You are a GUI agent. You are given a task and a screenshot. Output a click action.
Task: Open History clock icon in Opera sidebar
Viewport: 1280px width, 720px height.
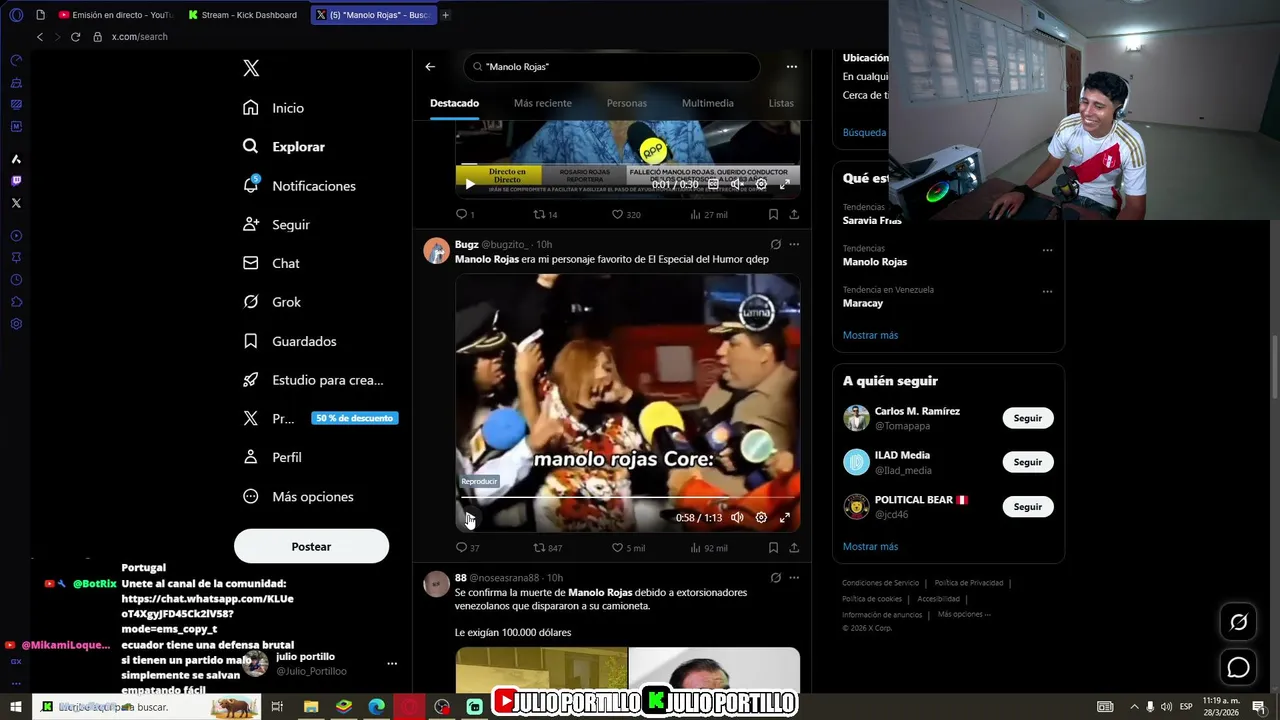coord(16,280)
